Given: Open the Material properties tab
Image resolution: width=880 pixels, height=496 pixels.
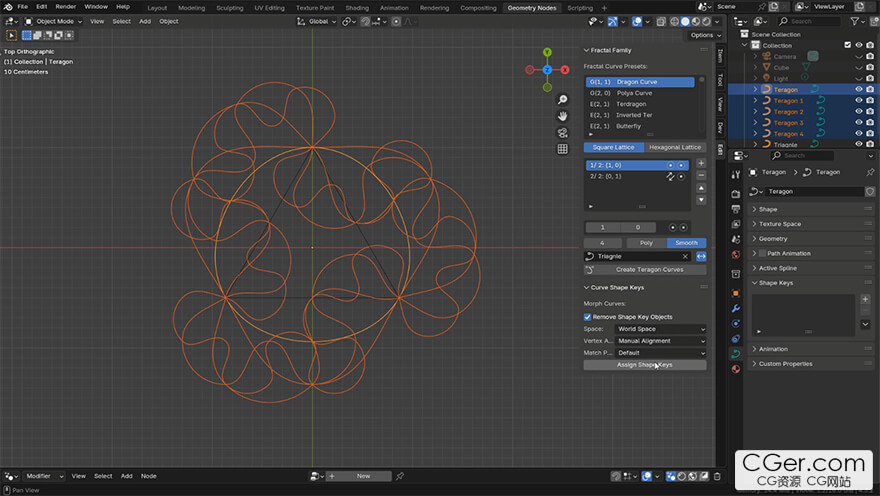Looking at the screenshot, I should click(x=736, y=369).
